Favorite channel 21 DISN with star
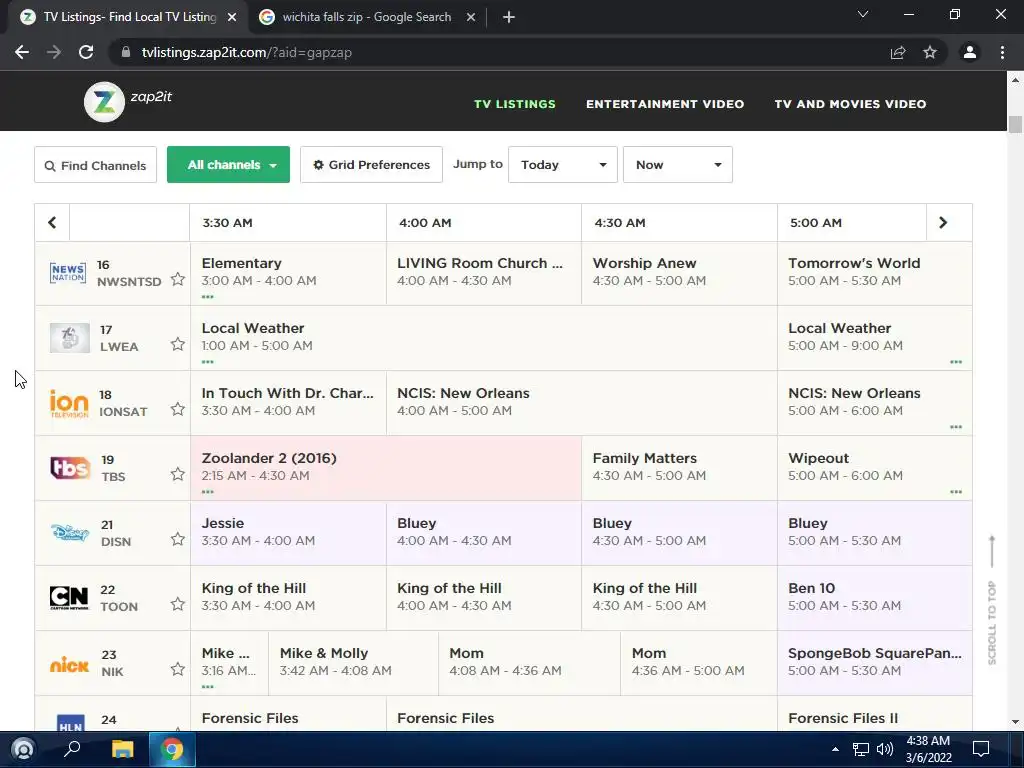This screenshot has height=768, width=1024. (178, 539)
